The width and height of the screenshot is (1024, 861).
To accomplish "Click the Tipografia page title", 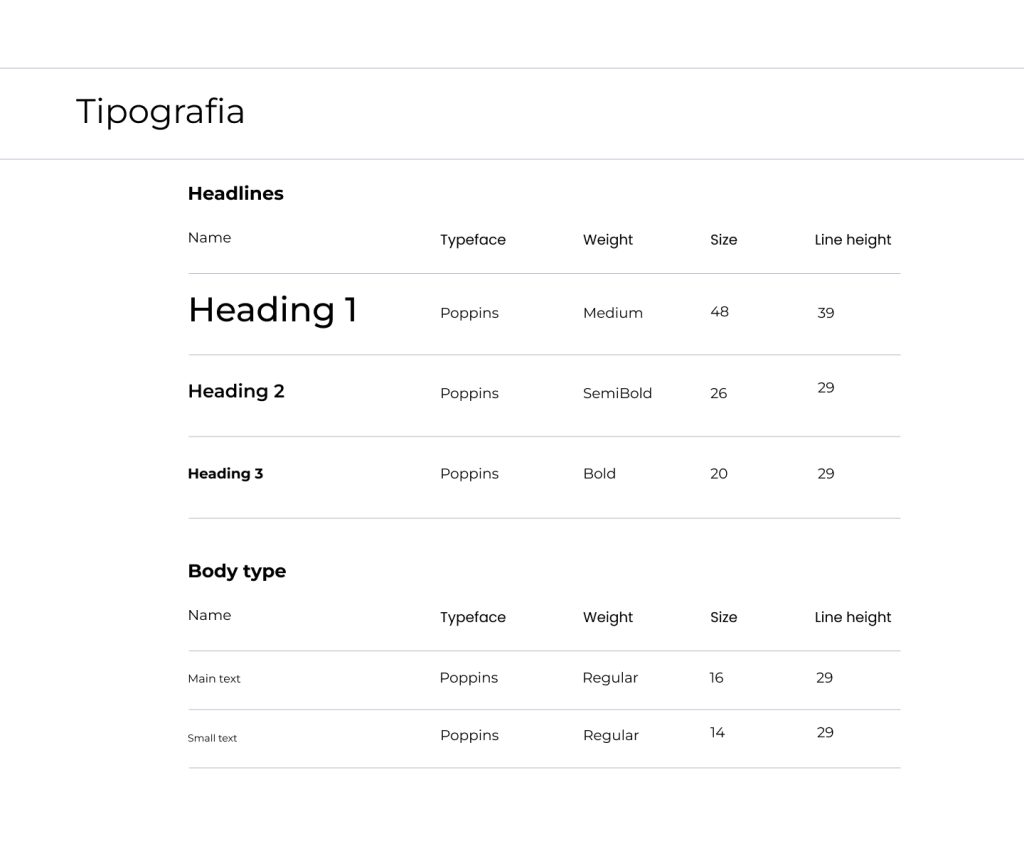I will tap(160, 111).
